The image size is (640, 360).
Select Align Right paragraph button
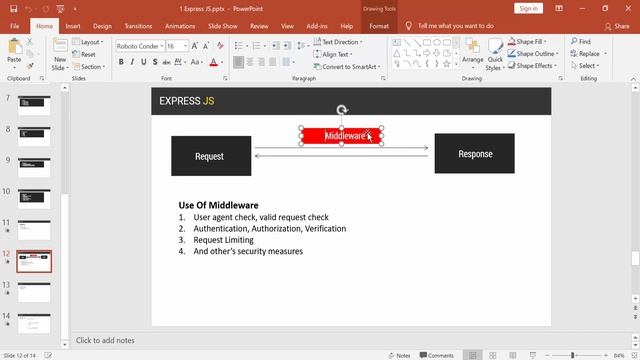(261, 62)
